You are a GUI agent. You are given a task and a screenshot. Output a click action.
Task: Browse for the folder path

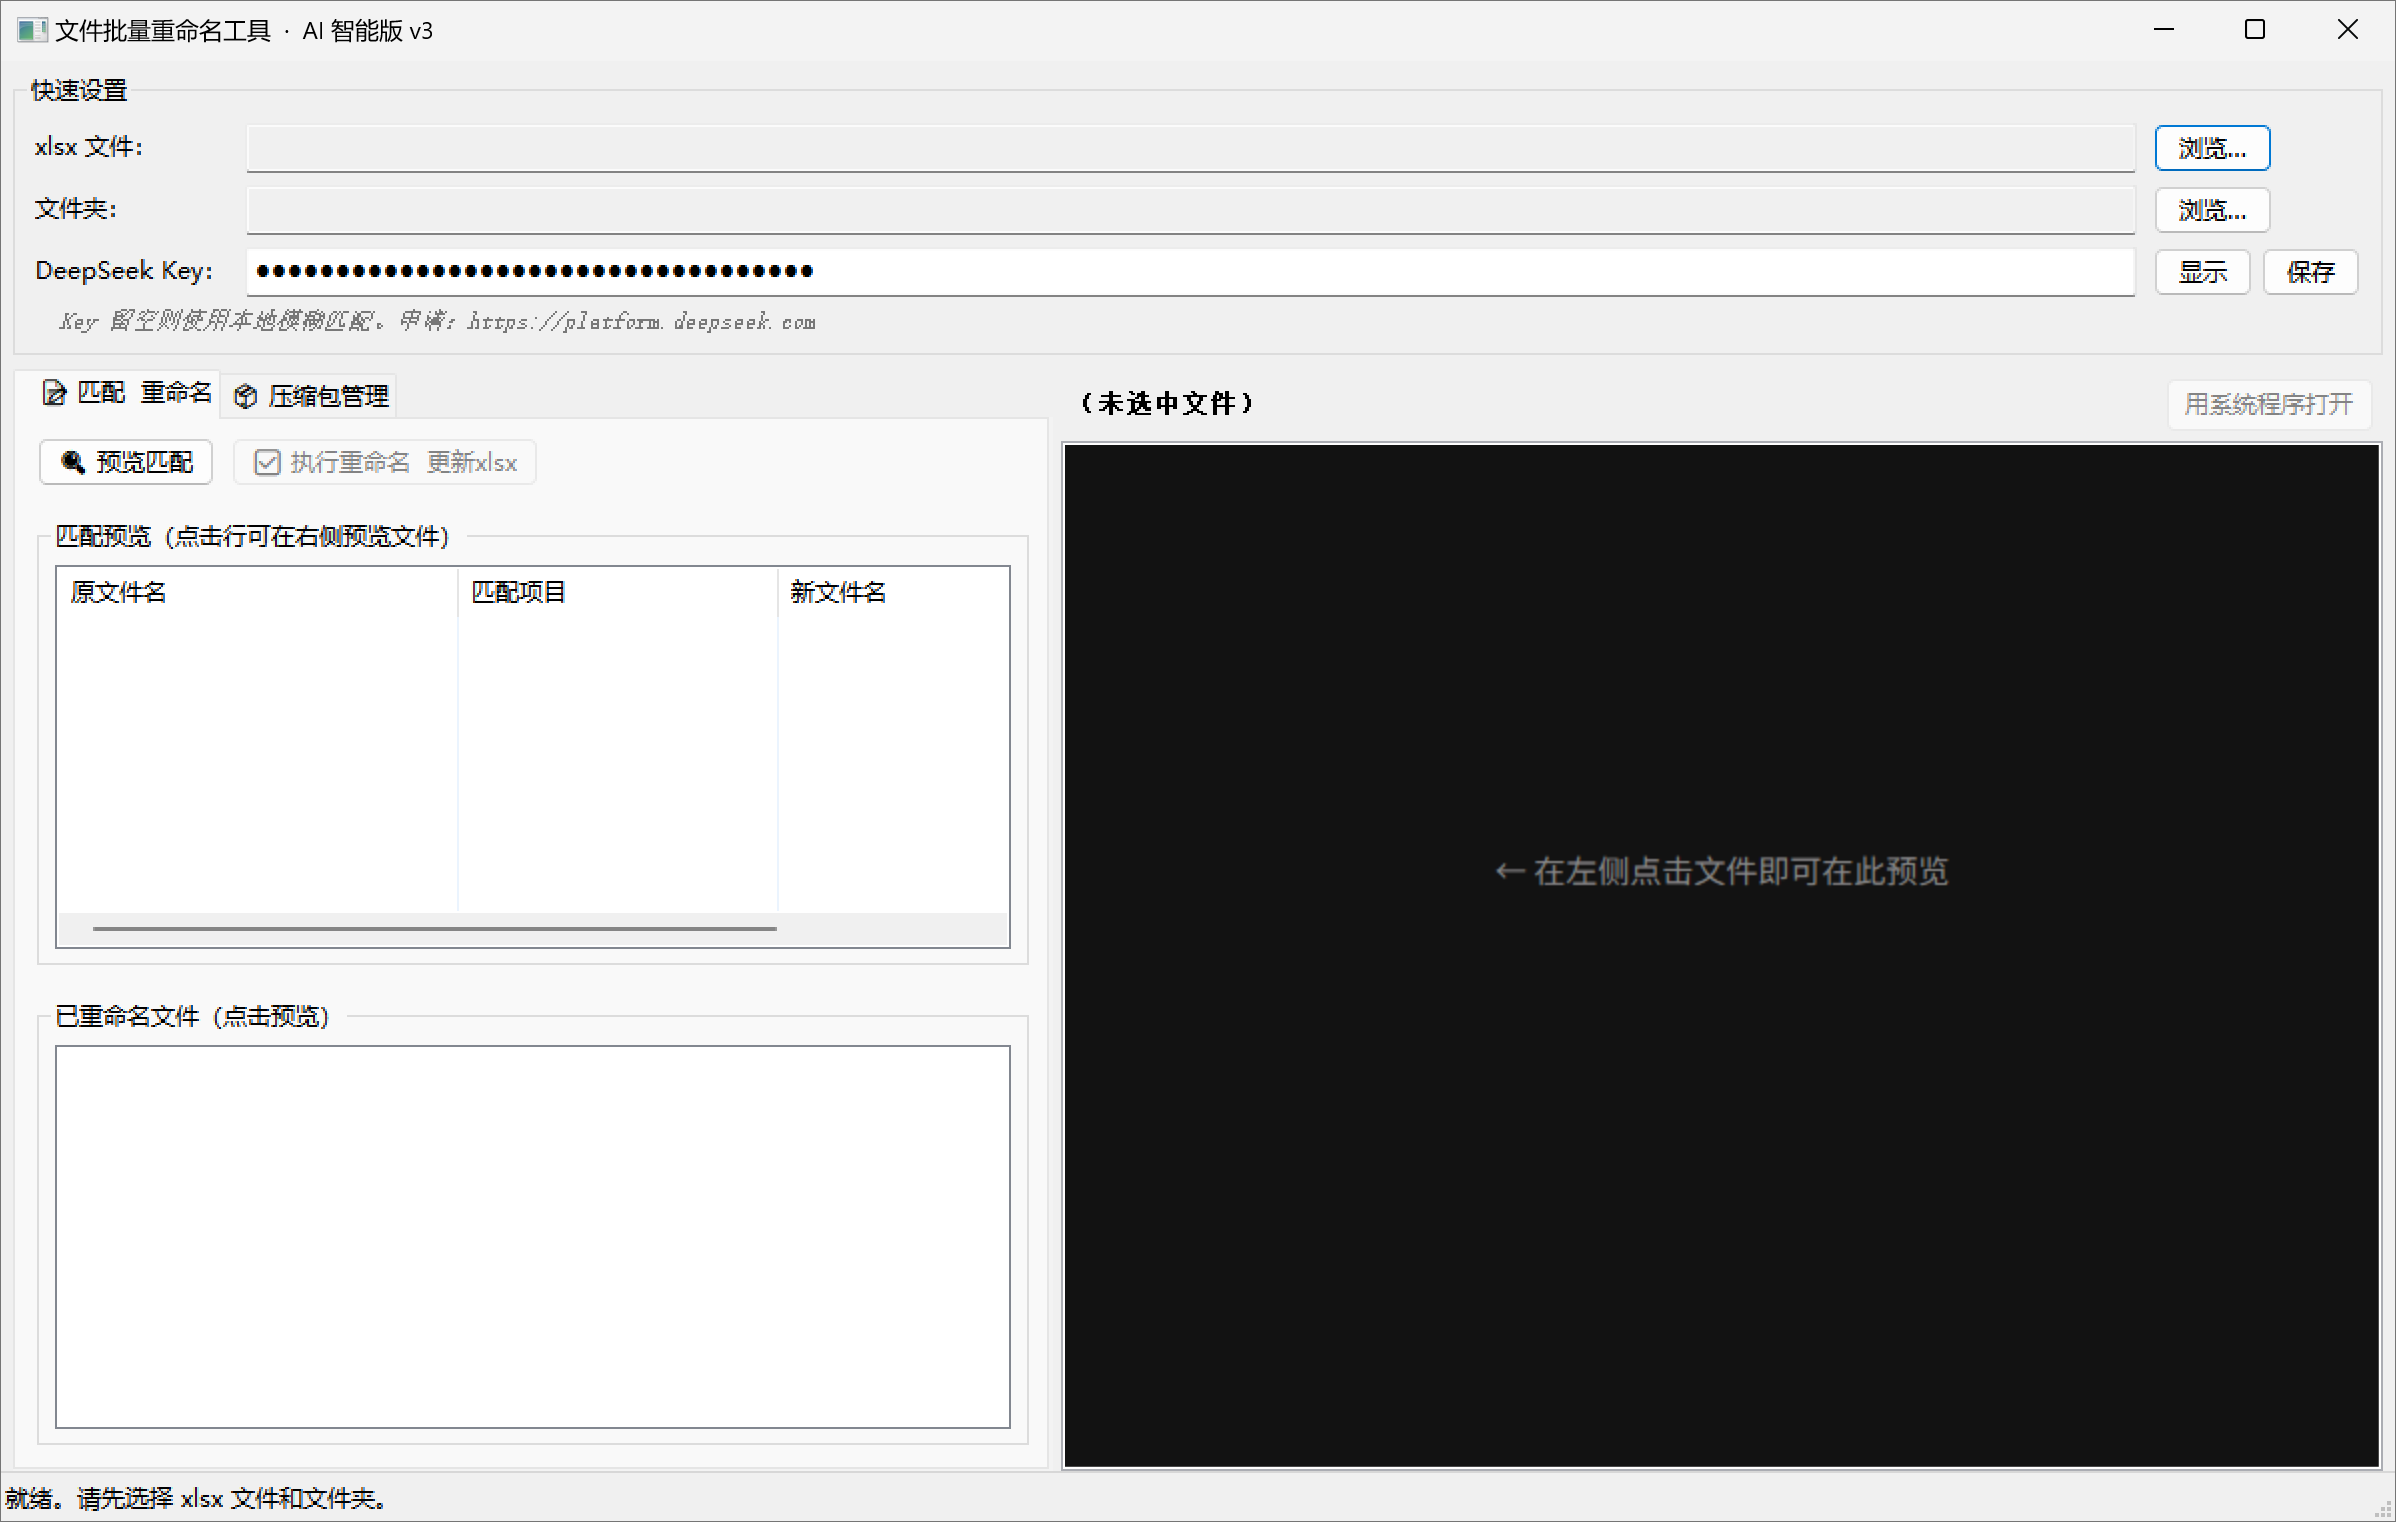click(x=2211, y=211)
